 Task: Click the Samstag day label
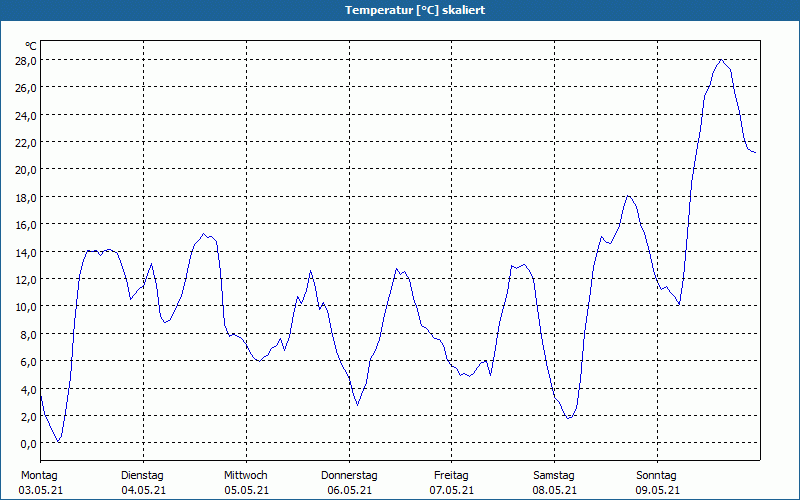[x=554, y=475]
